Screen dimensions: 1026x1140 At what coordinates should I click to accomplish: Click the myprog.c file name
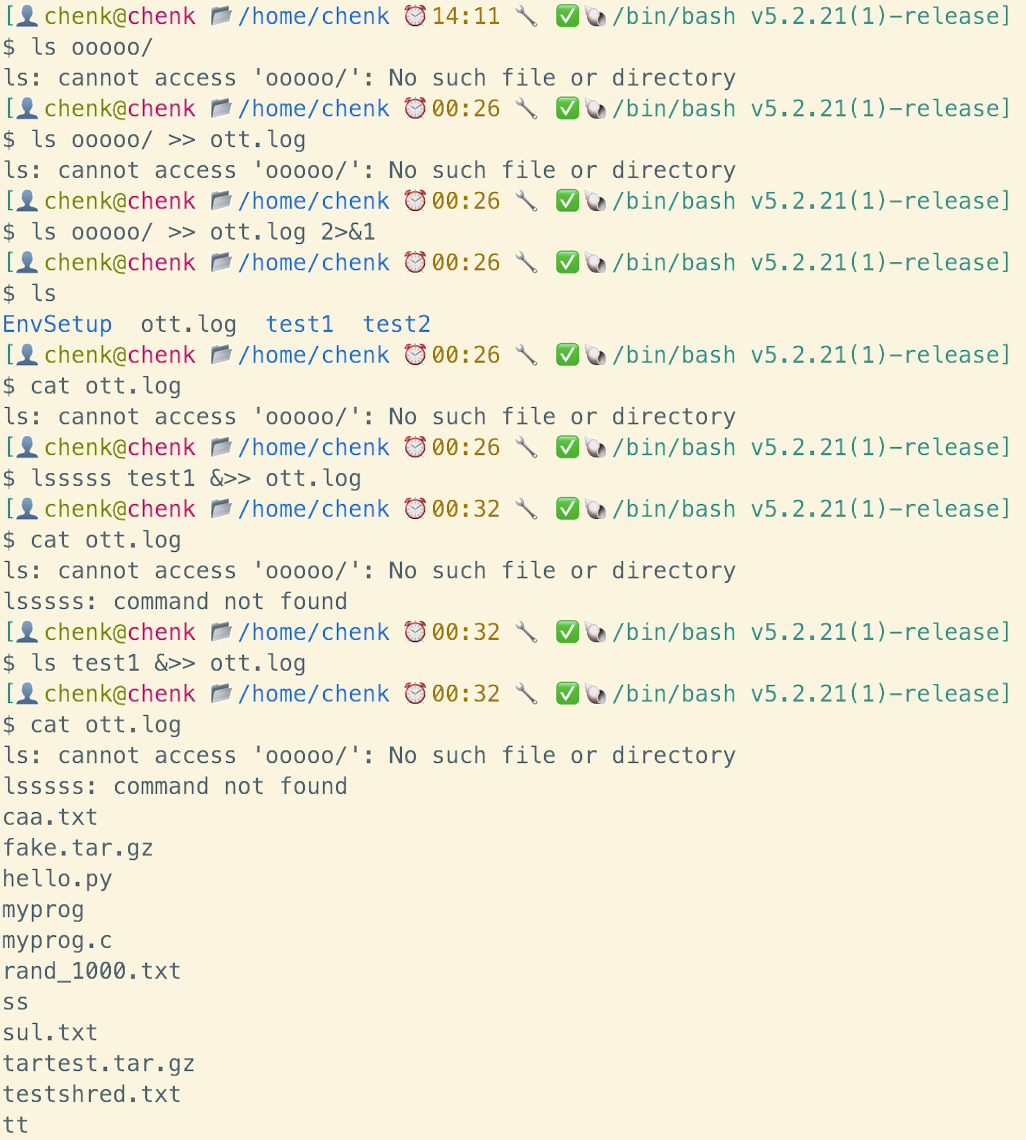pyautogui.click(x=57, y=940)
